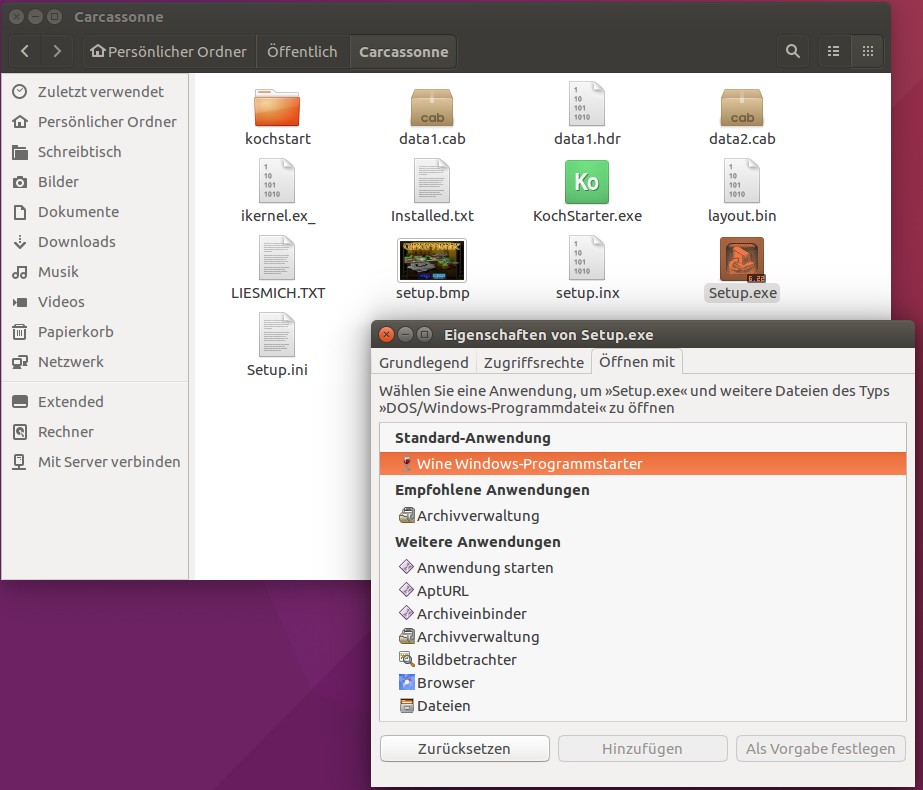Switch to grid view icon
Screen dimensions: 923x790
pos(868,51)
